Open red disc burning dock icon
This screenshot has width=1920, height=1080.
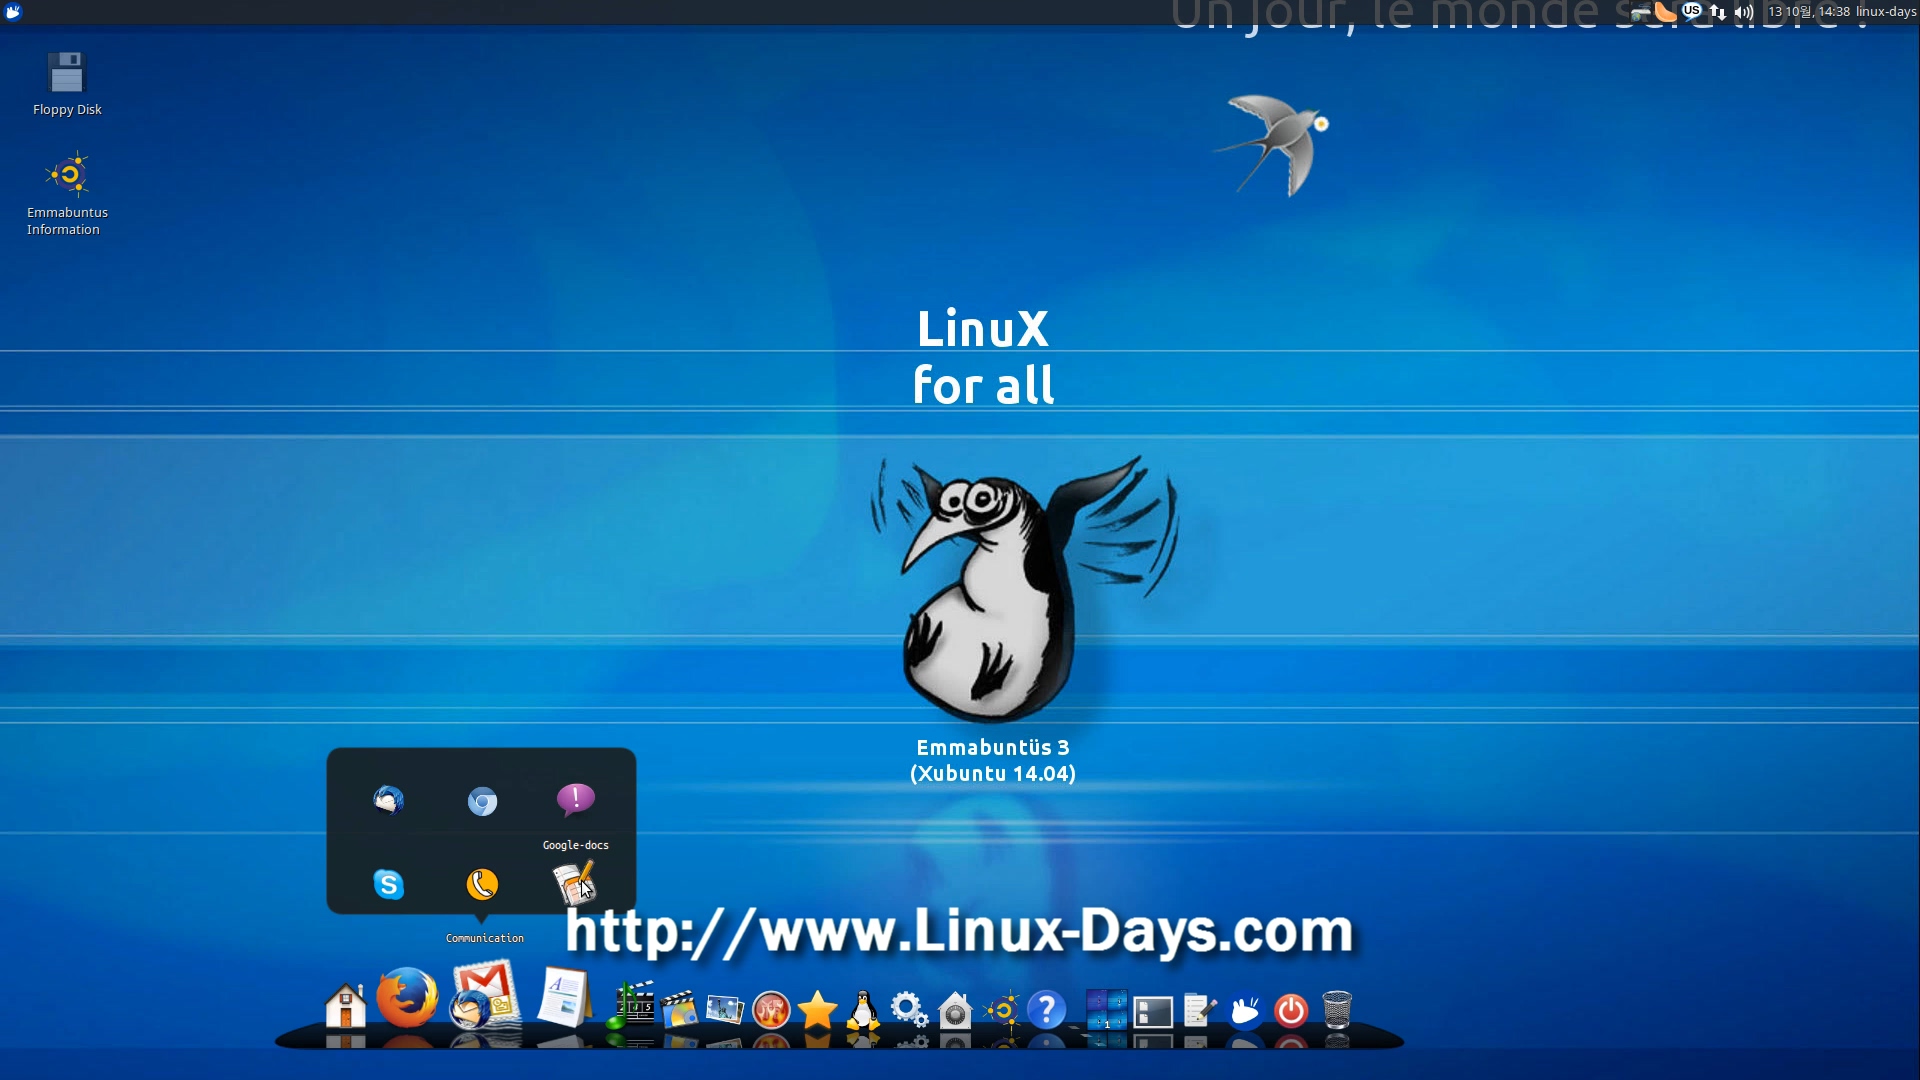pyautogui.click(x=771, y=1011)
